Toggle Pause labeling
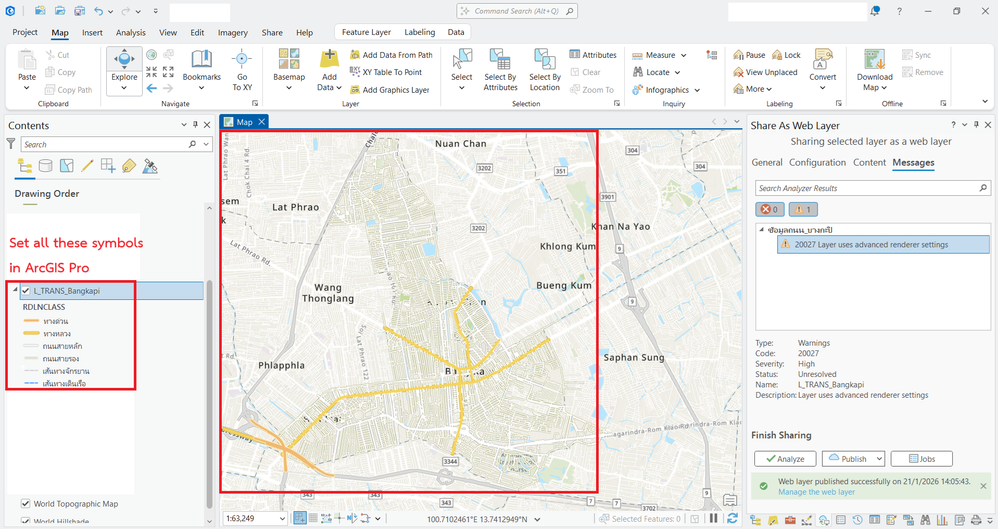The height and width of the screenshot is (529, 998). click(x=749, y=55)
